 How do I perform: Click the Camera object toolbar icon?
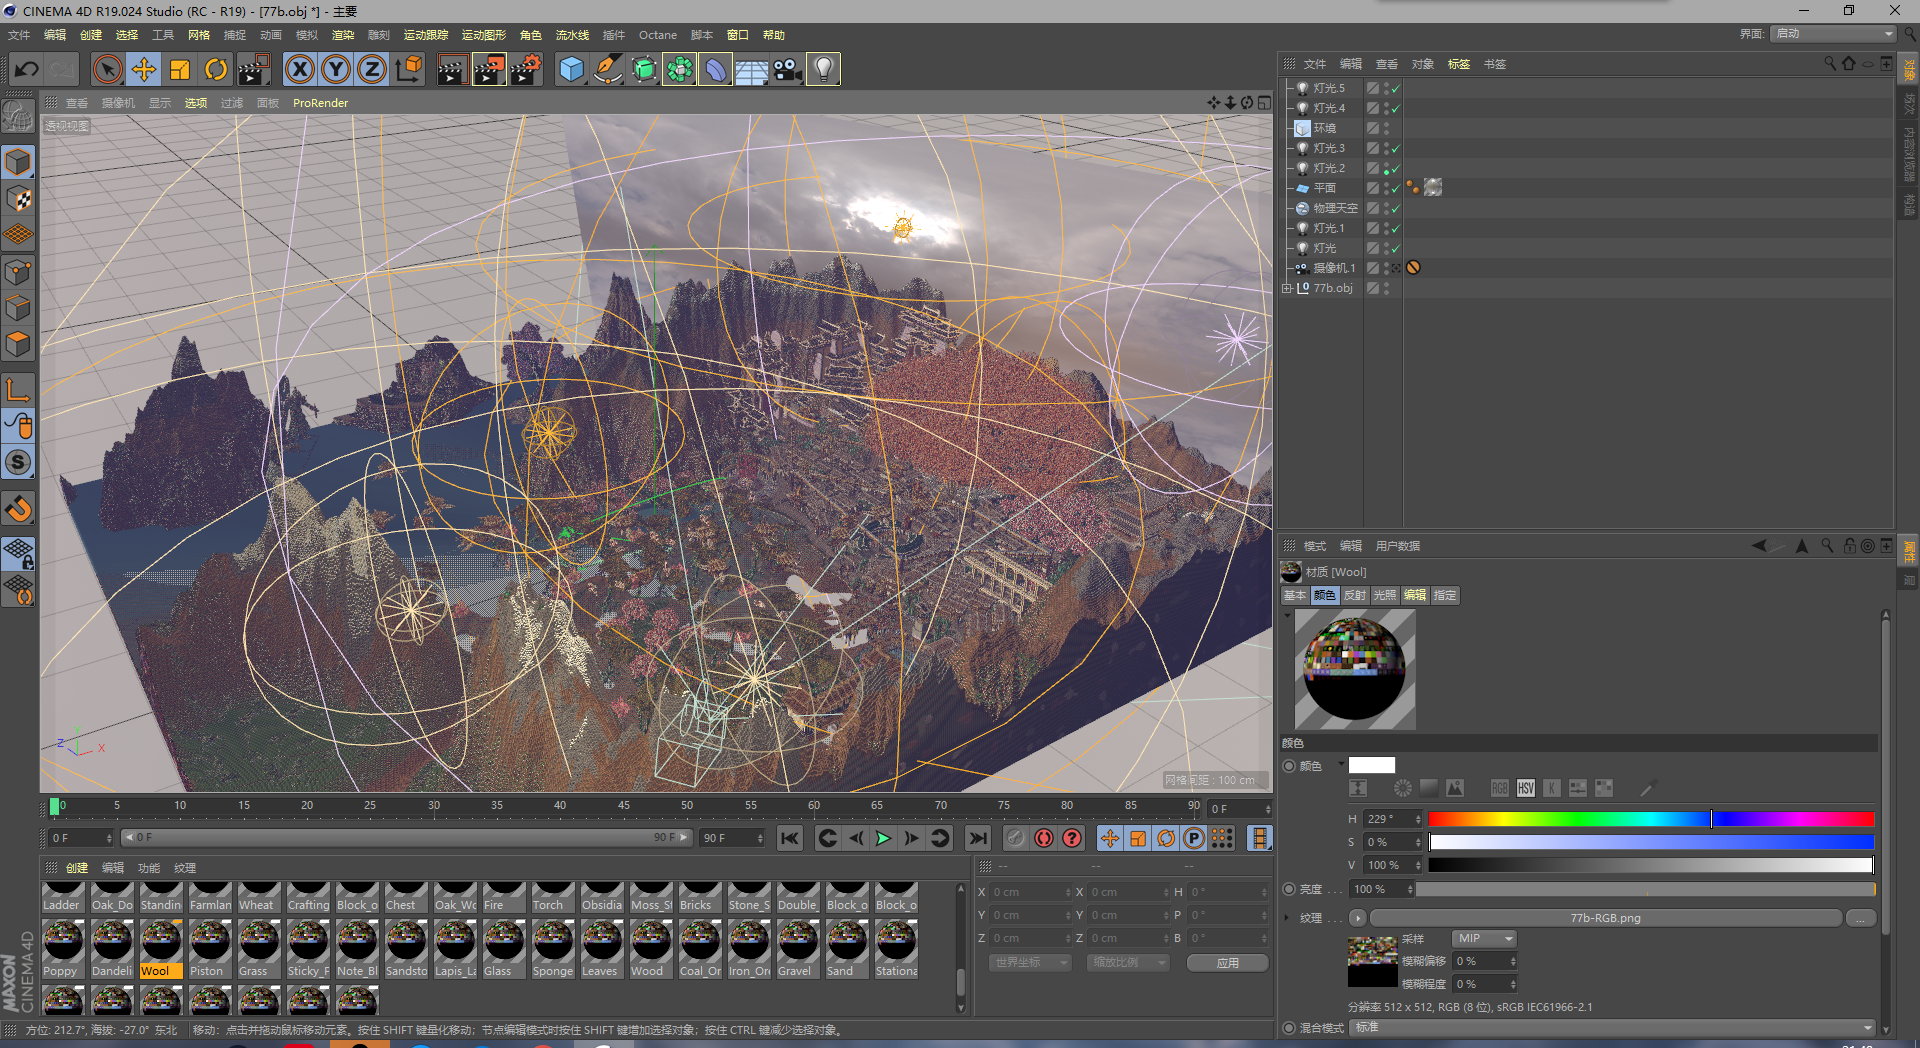(788, 69)
